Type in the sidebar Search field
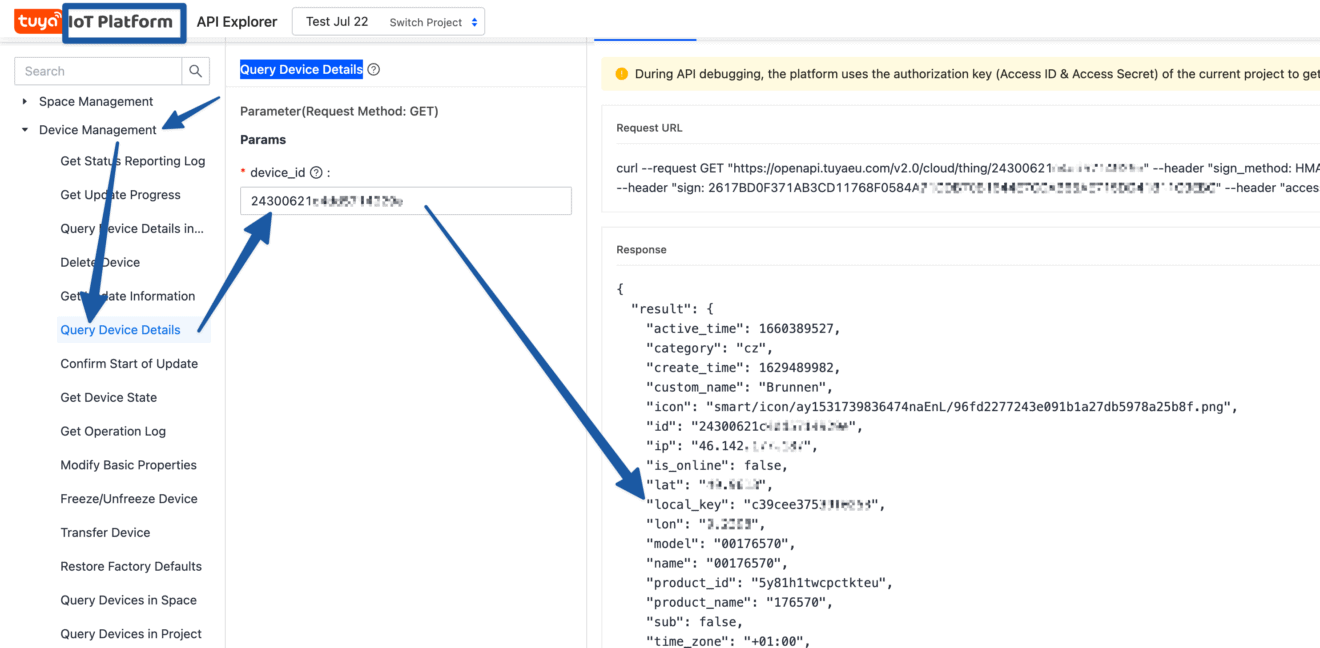 [98, 71]
